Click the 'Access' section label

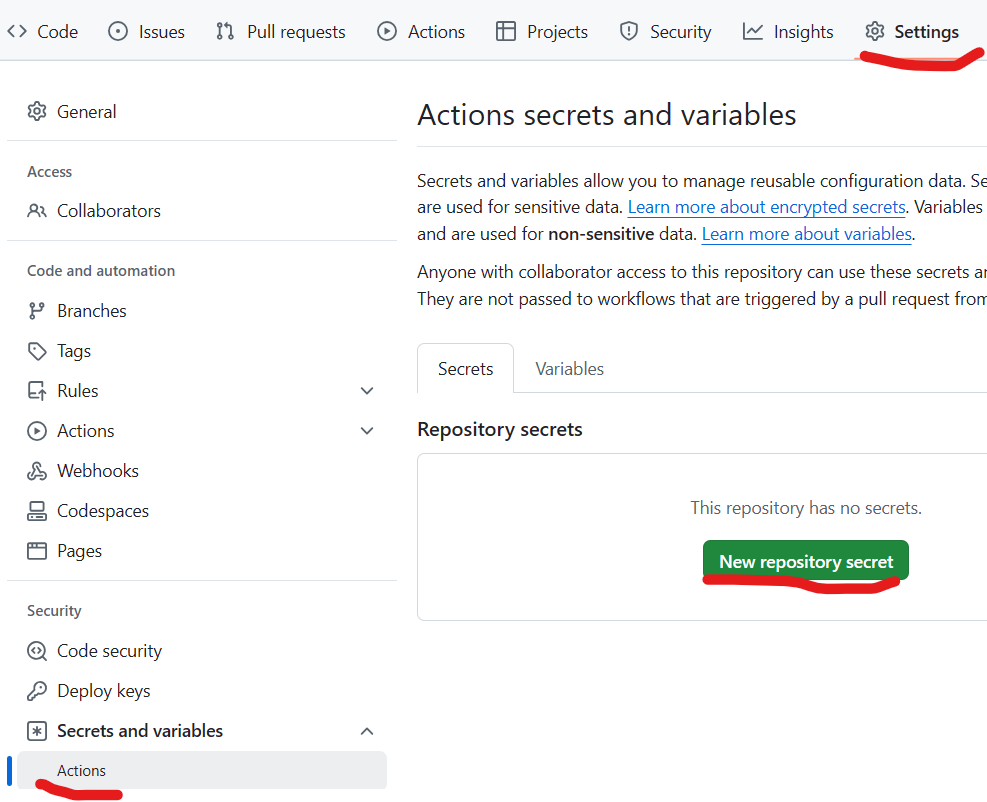pos(50,172)
